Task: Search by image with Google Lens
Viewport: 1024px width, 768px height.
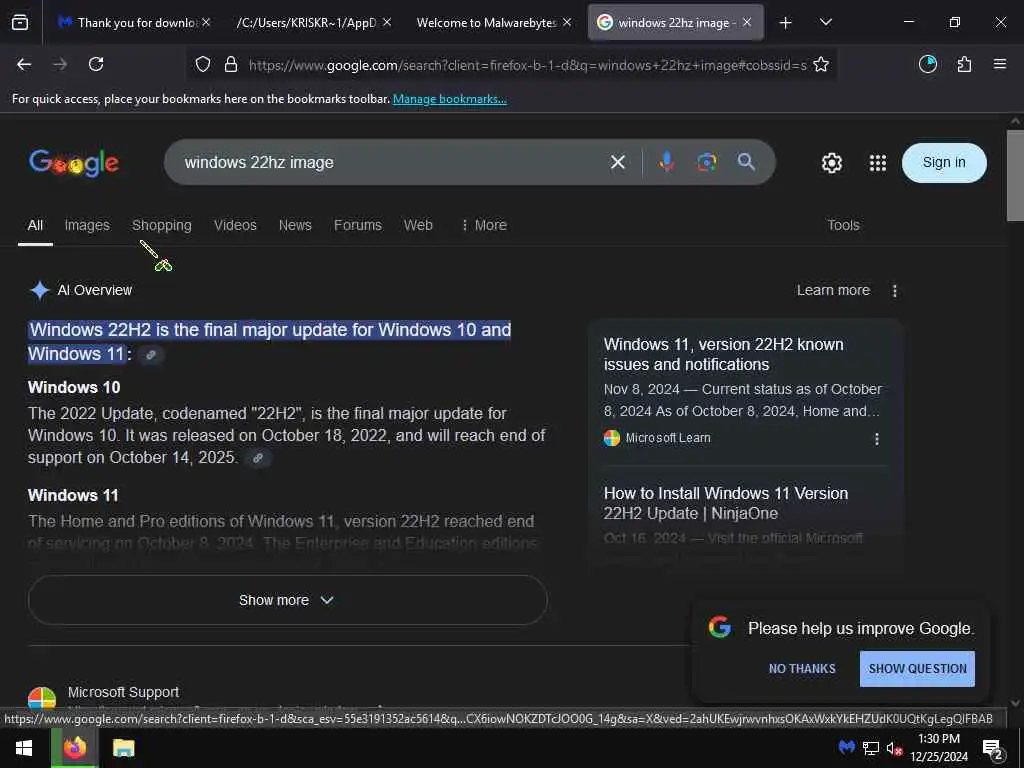Action: coord(707,162)
